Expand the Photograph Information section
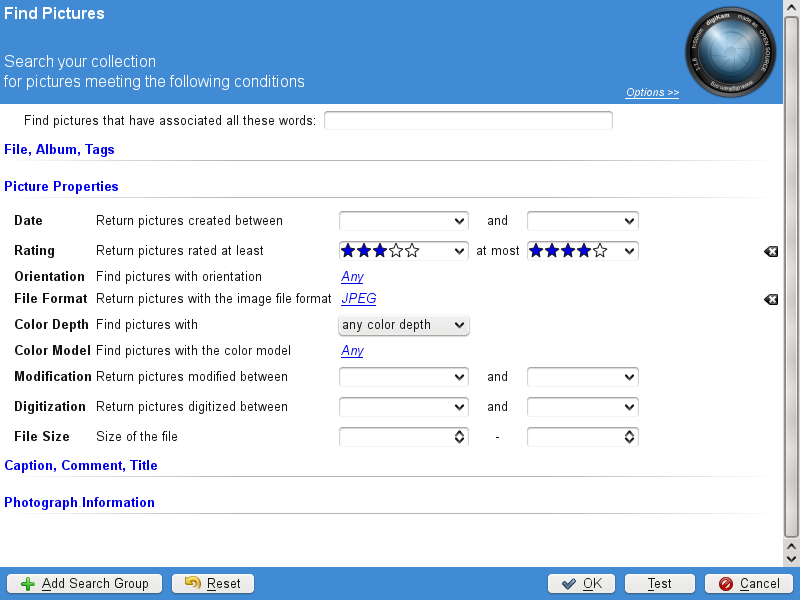This screenshot has width=800, height=600. click(79, 502)
